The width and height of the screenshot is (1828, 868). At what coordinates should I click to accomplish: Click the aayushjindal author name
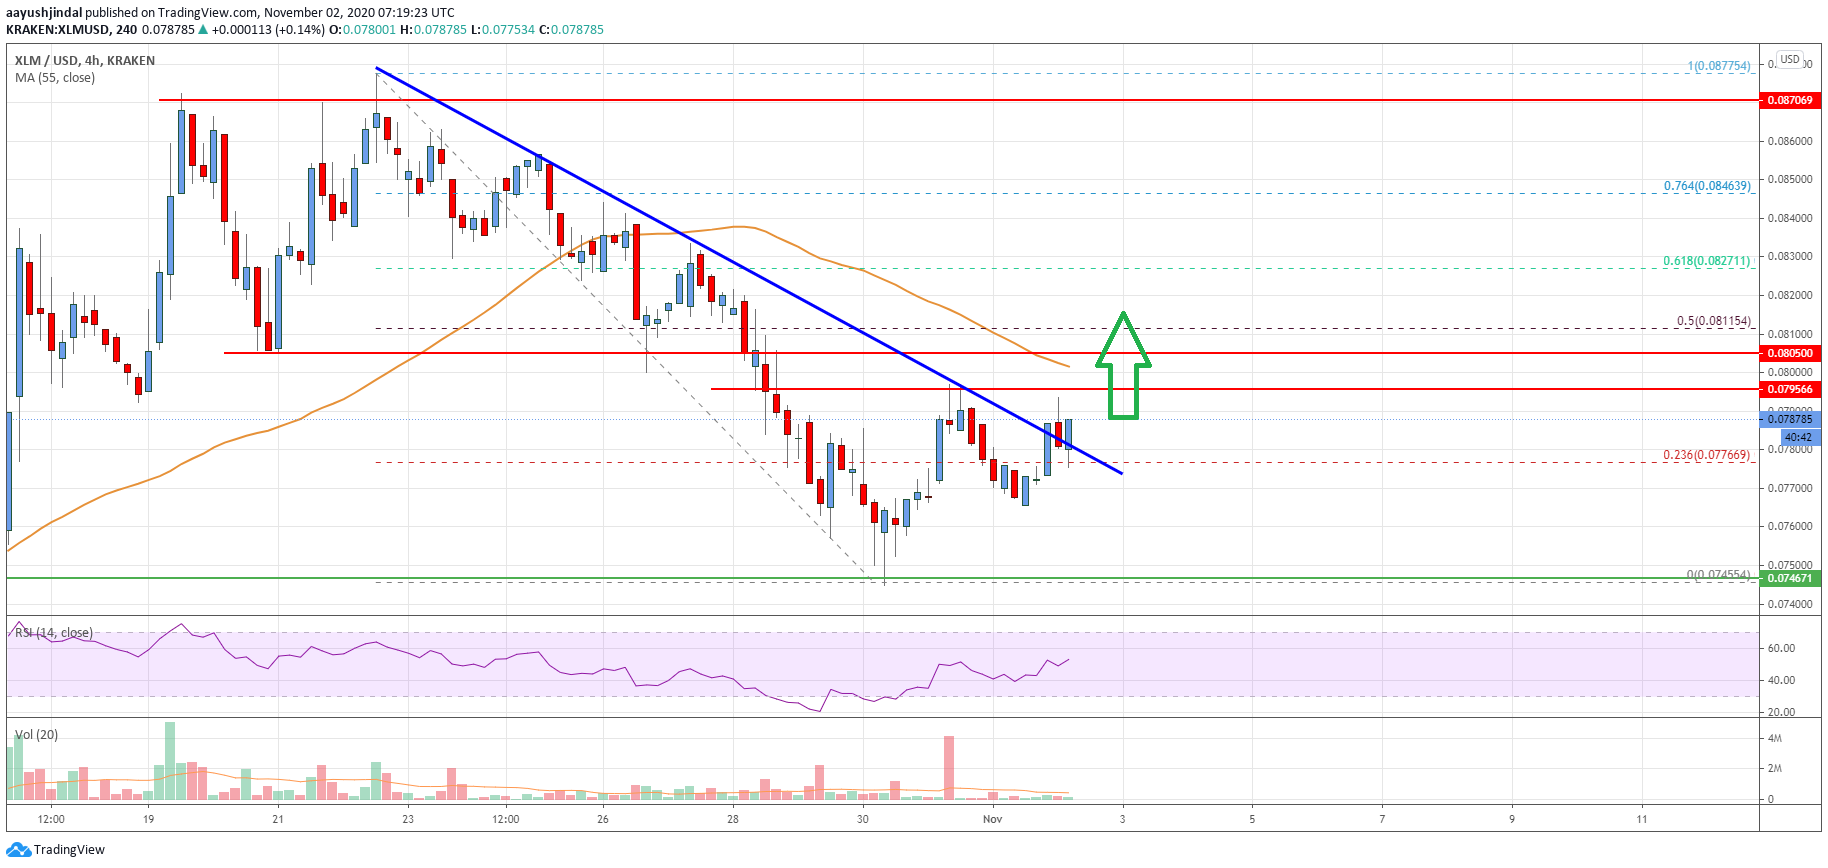click(x=44, y=13)
